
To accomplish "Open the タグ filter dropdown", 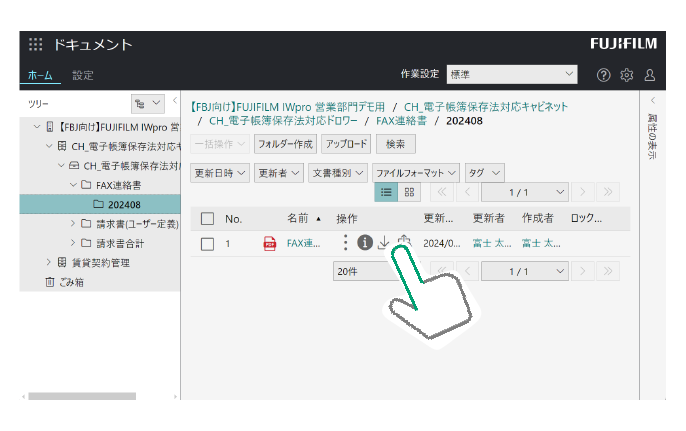I will [x=485, y=173].
